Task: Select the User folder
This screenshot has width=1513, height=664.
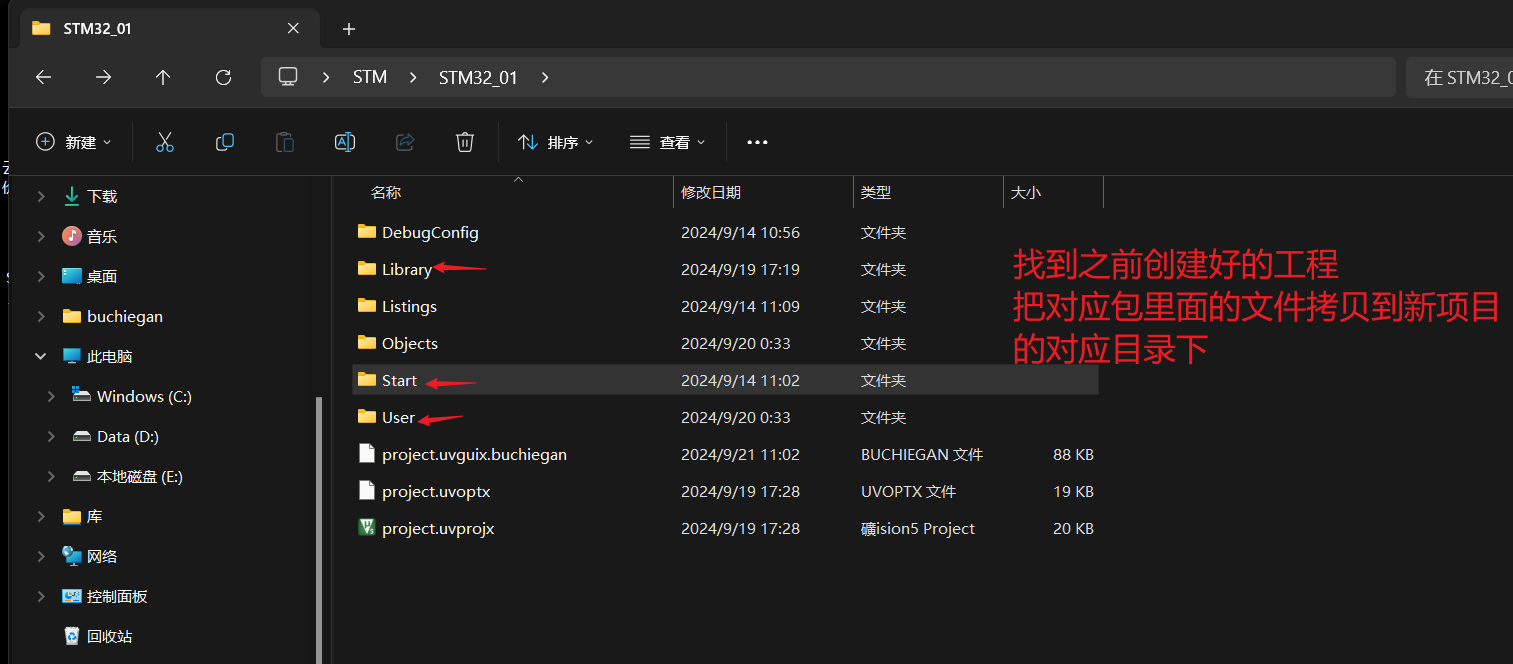Action: [x=725, y=417]
